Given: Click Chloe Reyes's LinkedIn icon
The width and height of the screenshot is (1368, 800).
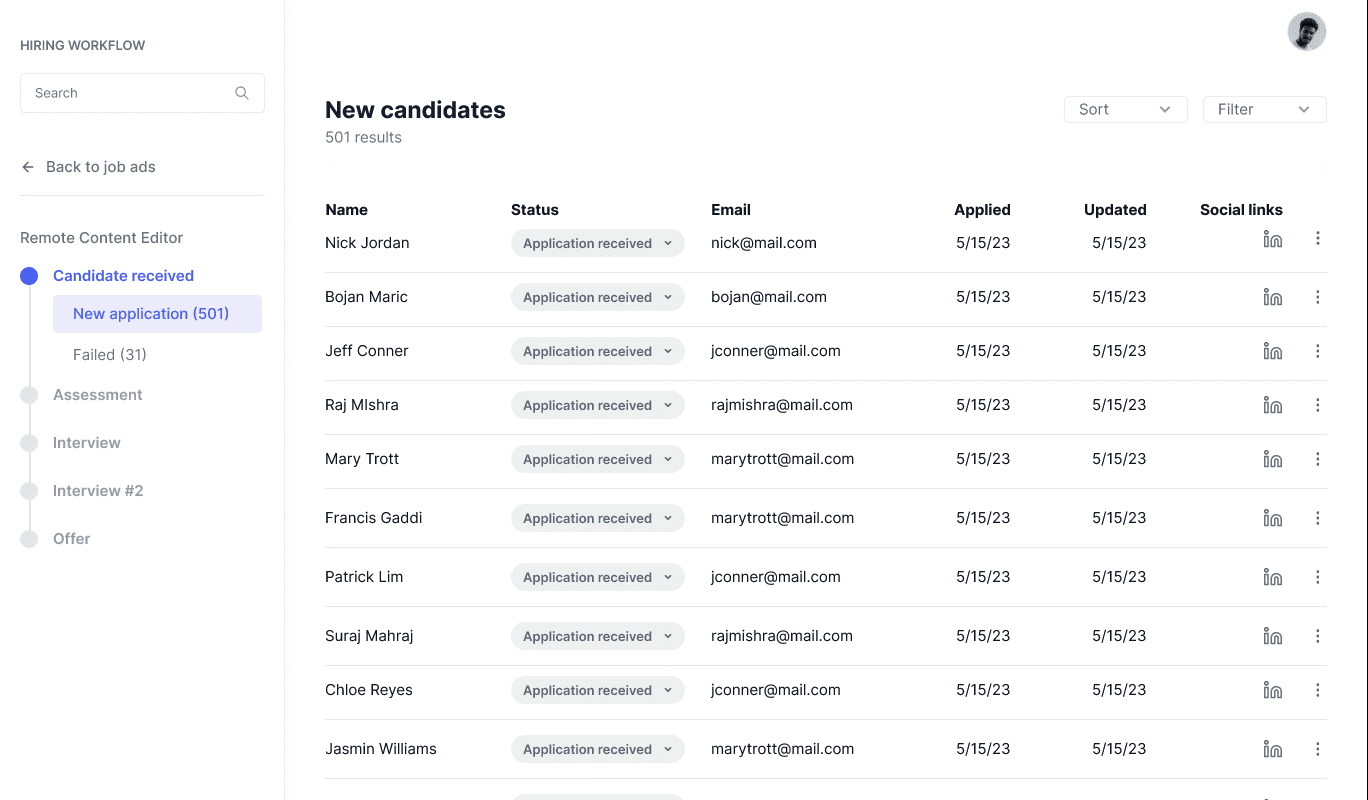Looking at the screenshot, I should pyautogui.click(x=1273, y=690).
